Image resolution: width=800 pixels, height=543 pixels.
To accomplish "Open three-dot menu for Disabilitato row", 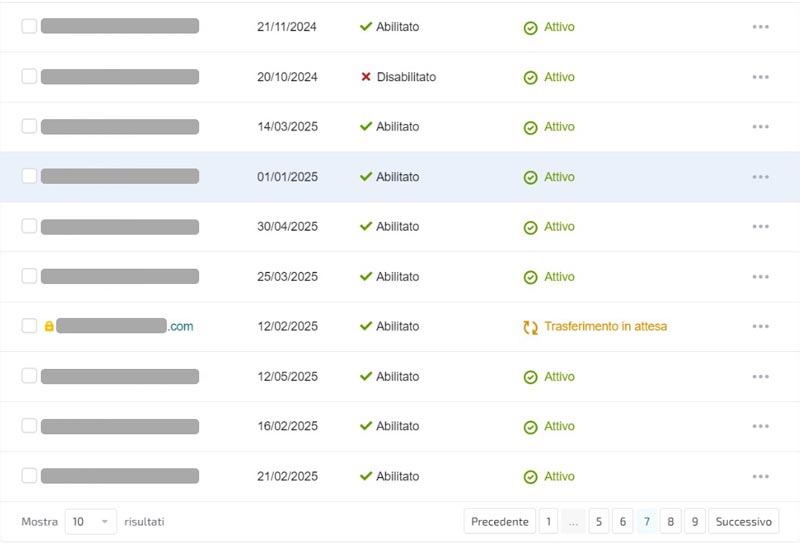I will coord(760,77).
